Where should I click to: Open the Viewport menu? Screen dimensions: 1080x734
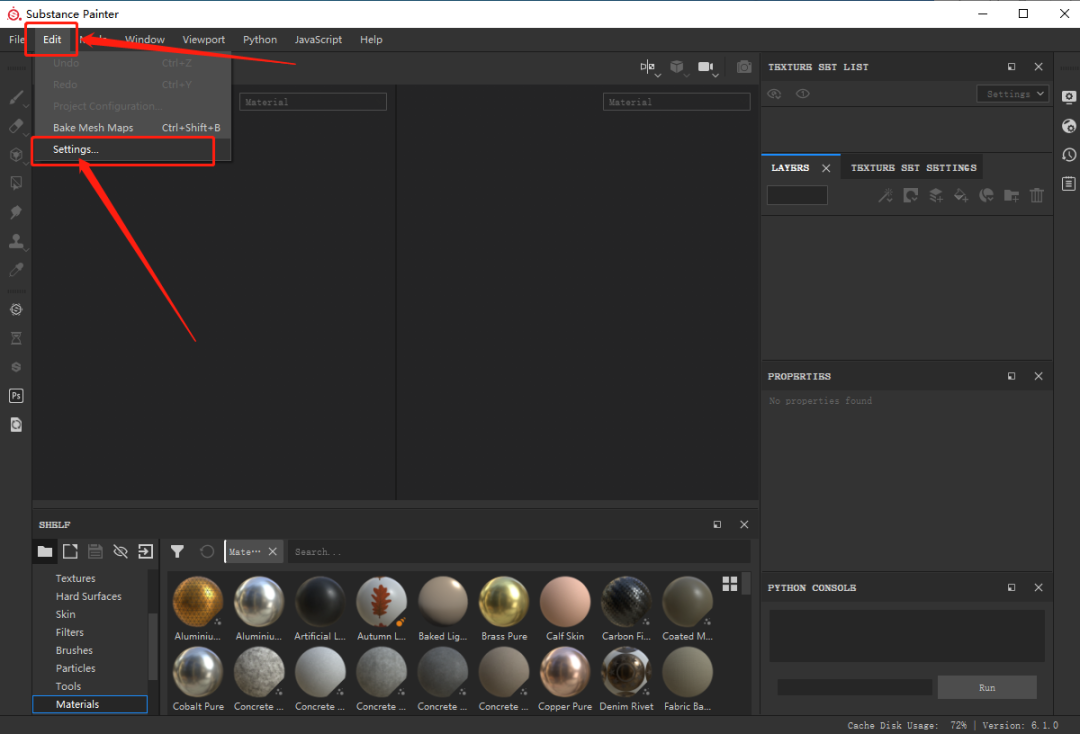coord(203,39)
